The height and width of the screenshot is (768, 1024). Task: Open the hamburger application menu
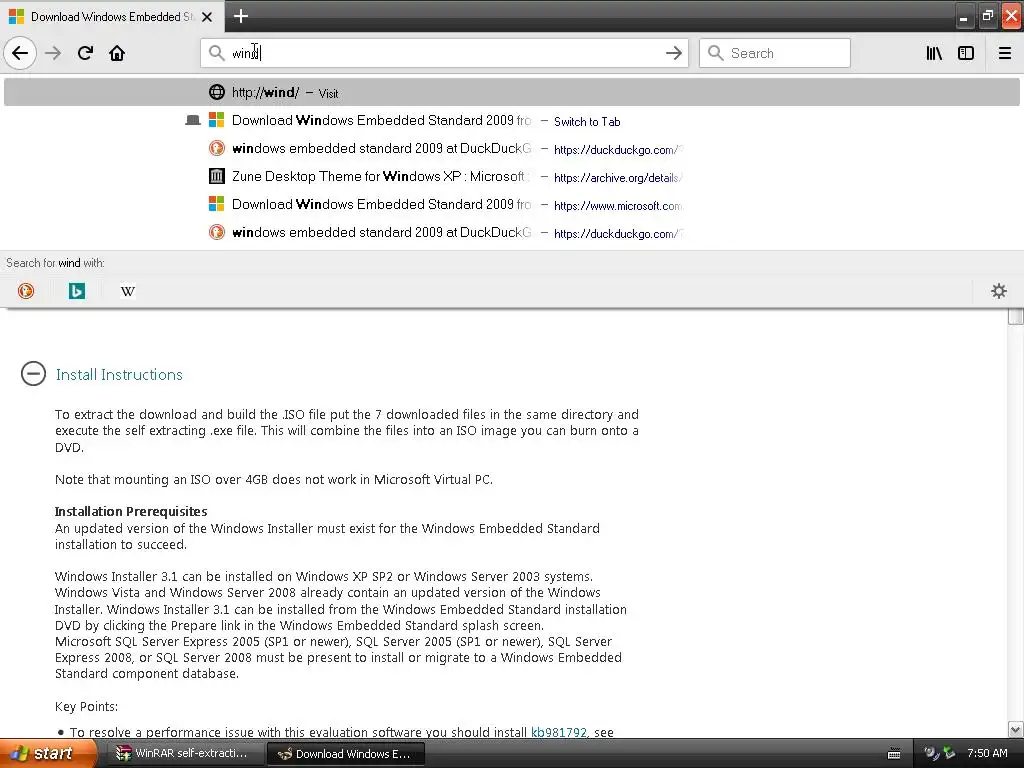tap(1005, 53)
